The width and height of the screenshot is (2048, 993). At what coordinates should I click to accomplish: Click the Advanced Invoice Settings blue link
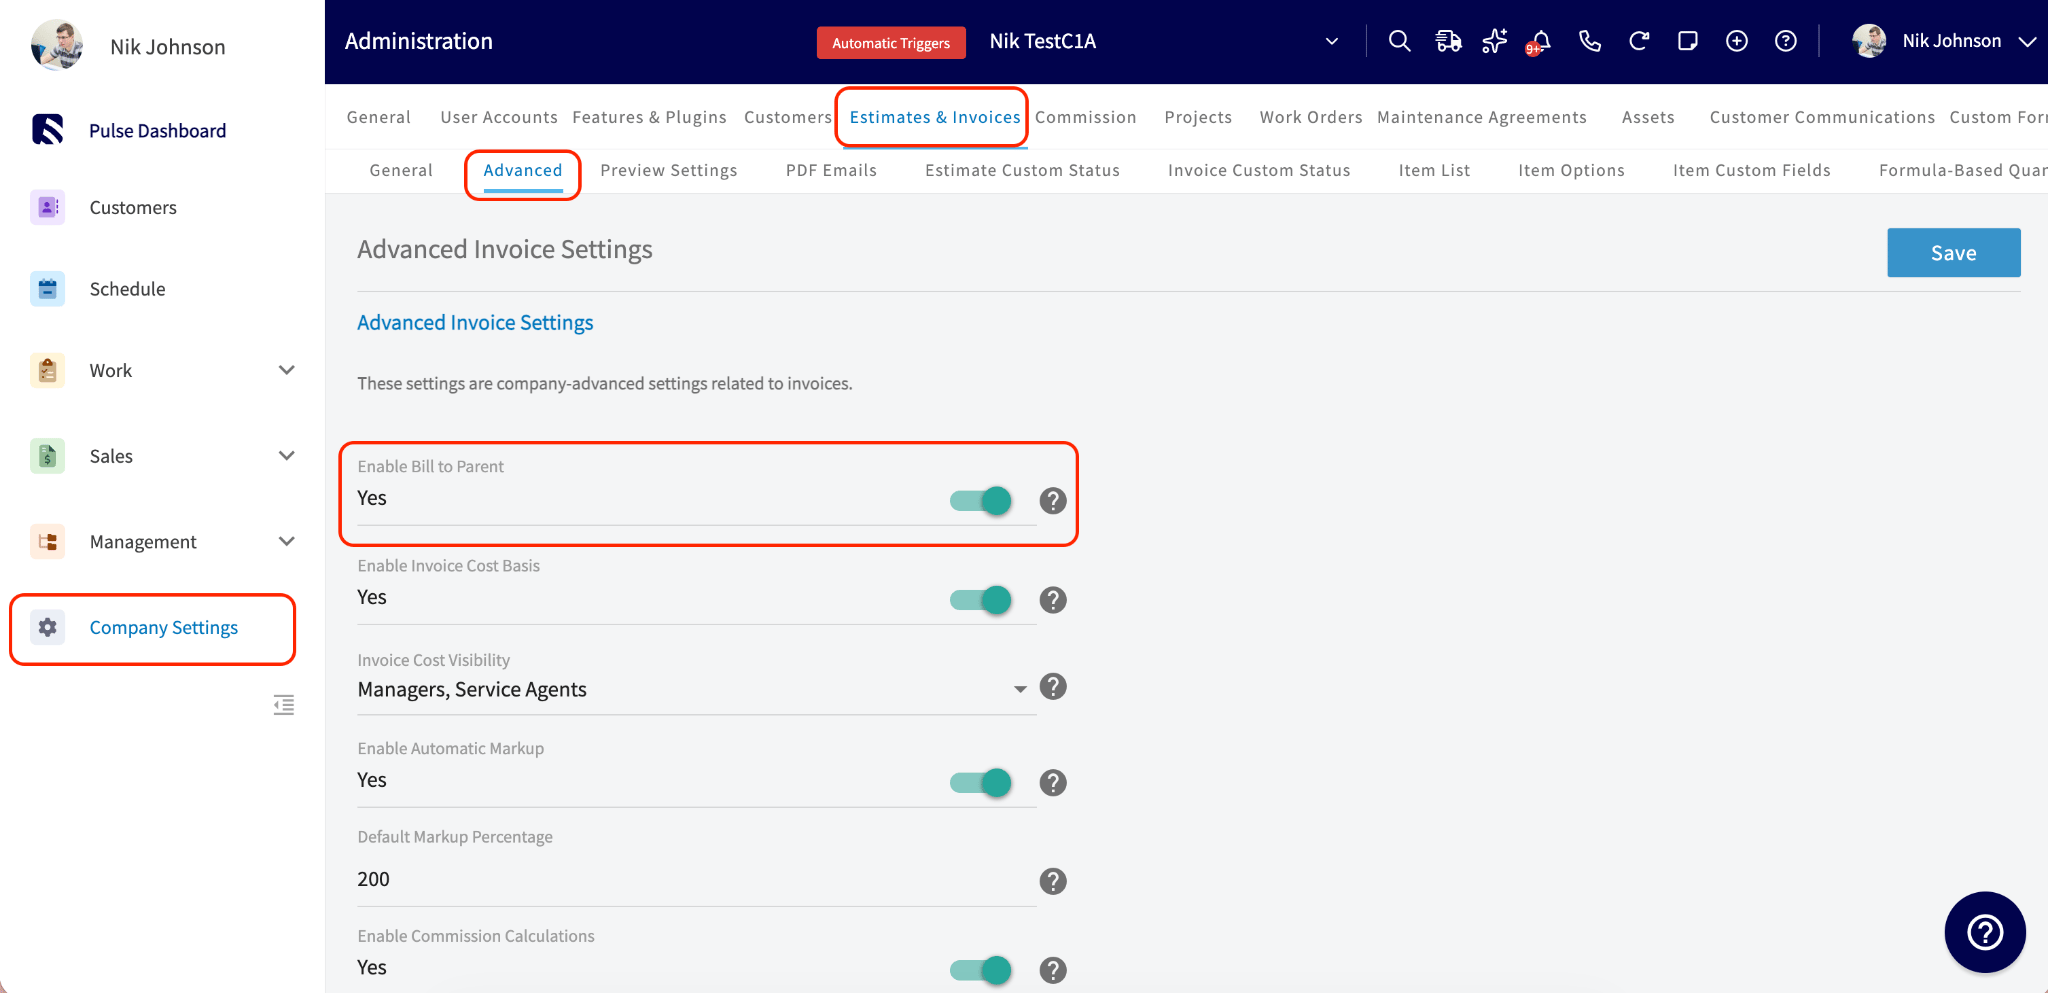pos(475,323)
